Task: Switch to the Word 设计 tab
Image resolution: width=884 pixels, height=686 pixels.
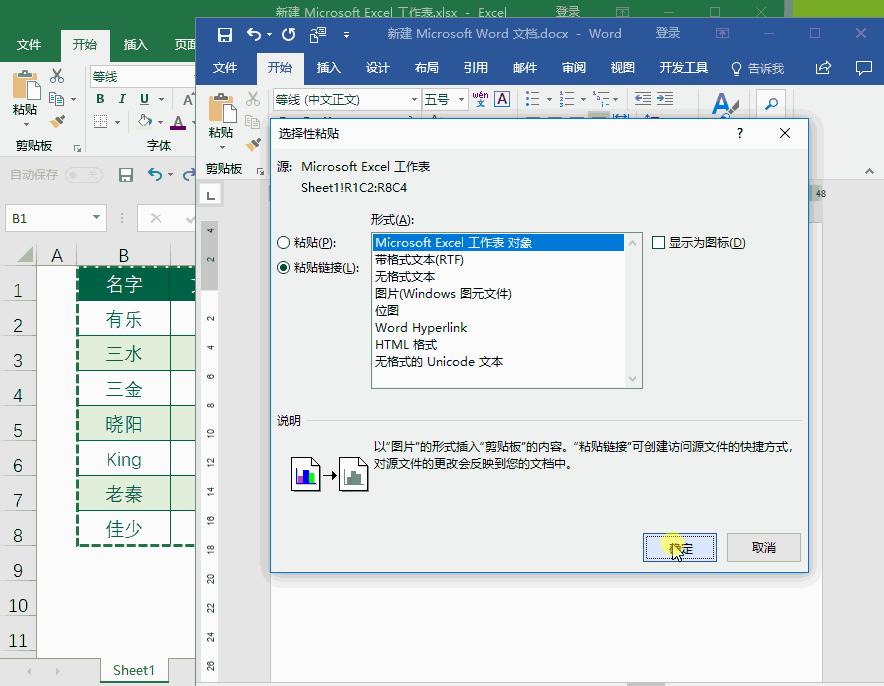Action: click(378, 68)
